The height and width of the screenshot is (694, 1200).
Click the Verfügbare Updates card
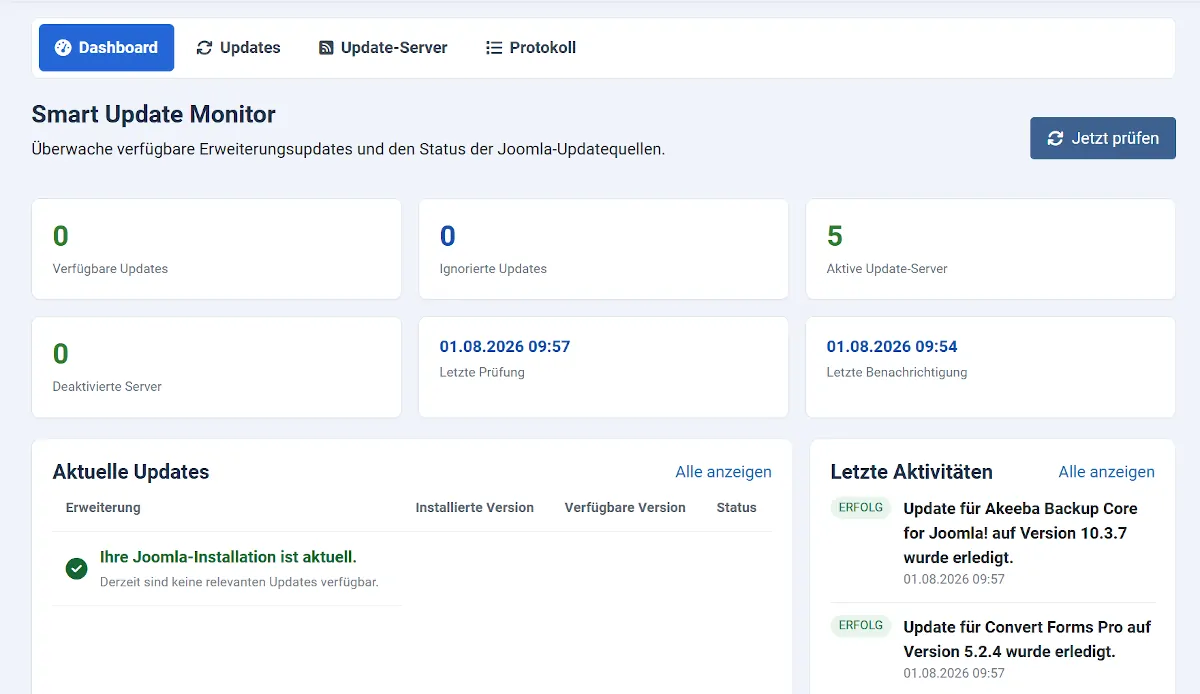(217, 249)
